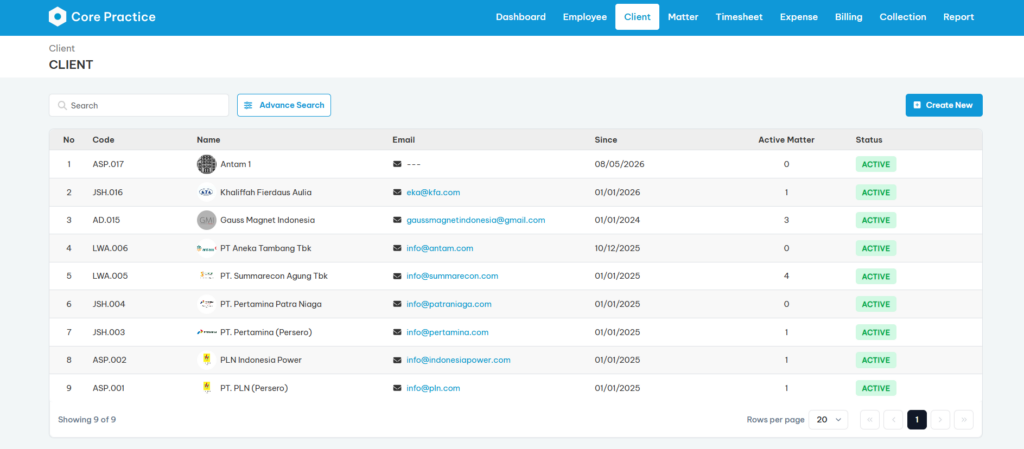Open email link info@patraniaga.com
Image resolution: width=1024 pixels, height=449 pixels.
point(449,304)
